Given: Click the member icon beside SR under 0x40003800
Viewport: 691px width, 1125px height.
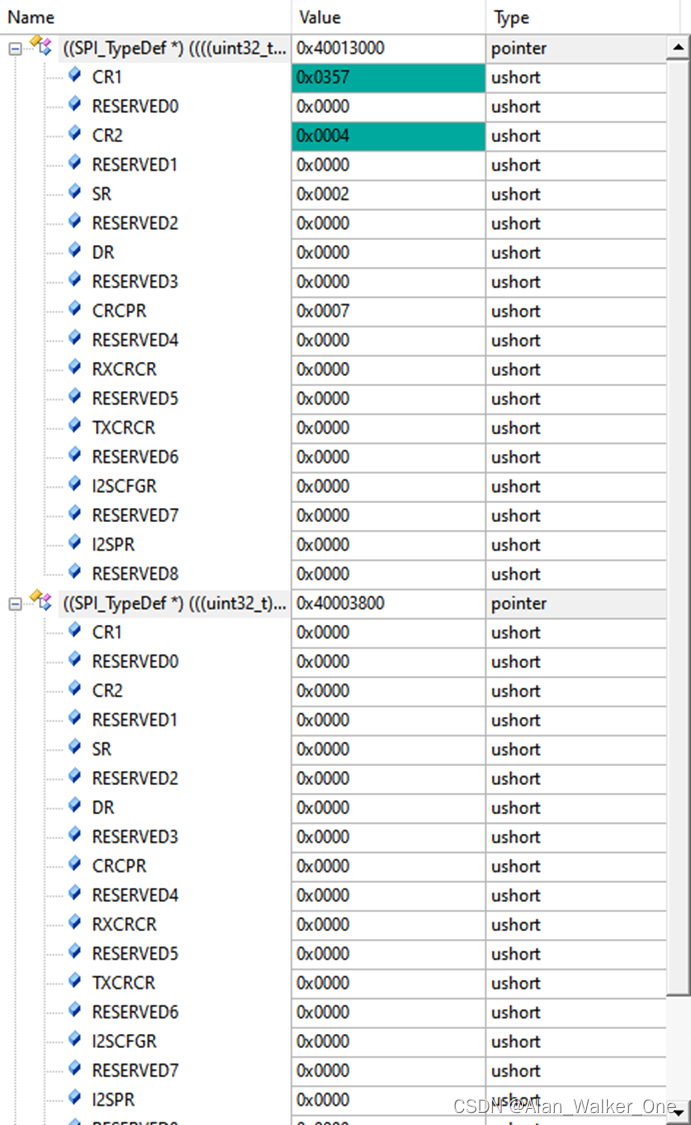Looking at the screenshot, I should click(x=75, y=747).
